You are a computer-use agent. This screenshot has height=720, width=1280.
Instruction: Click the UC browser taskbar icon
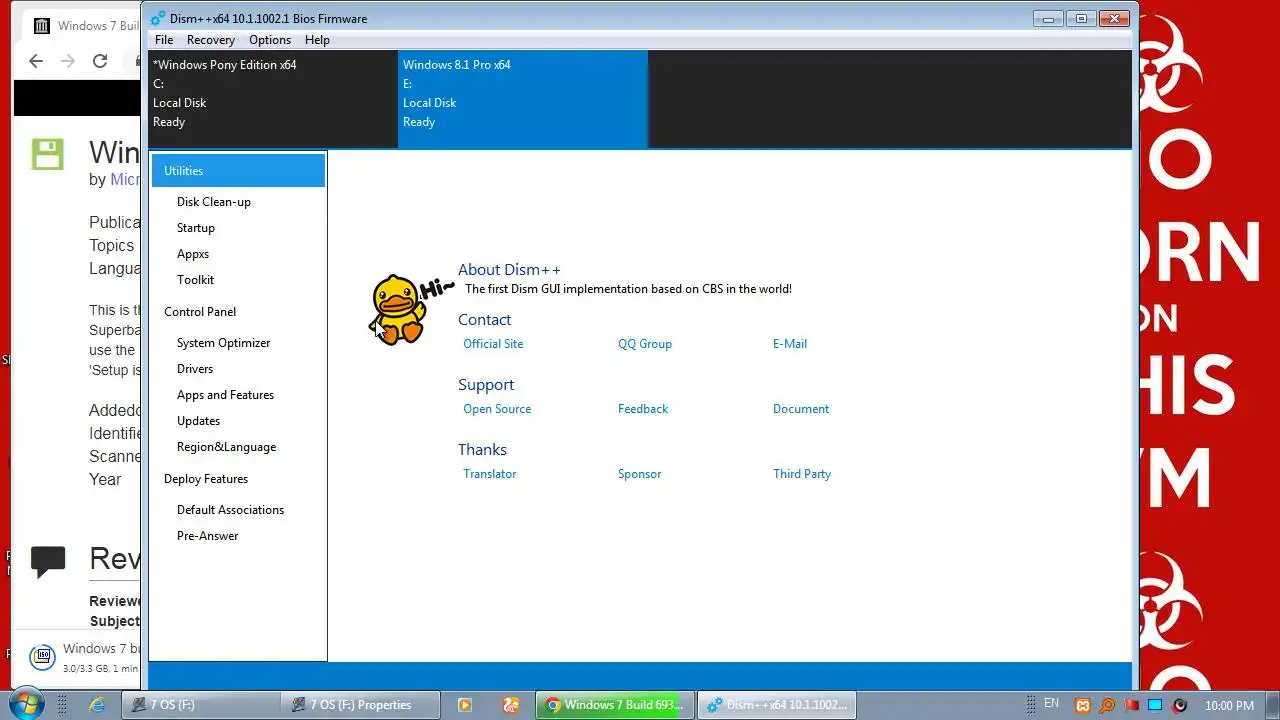tap(511, 705)
